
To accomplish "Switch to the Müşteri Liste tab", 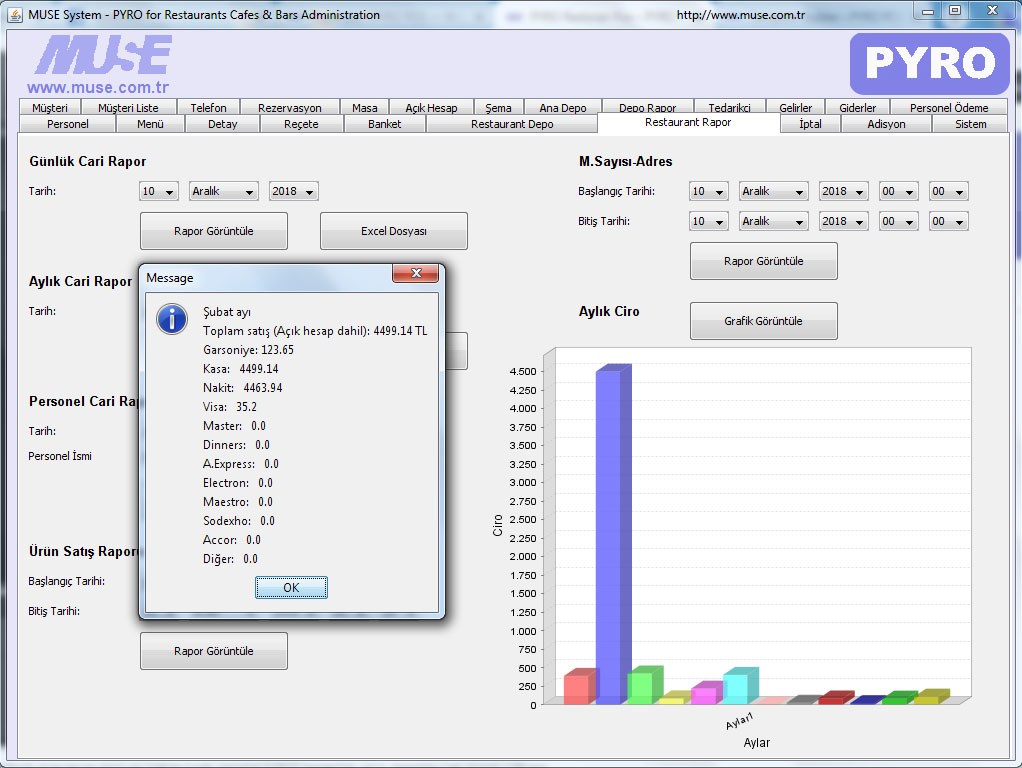I will pyautogui.click(x=128, y=108).
